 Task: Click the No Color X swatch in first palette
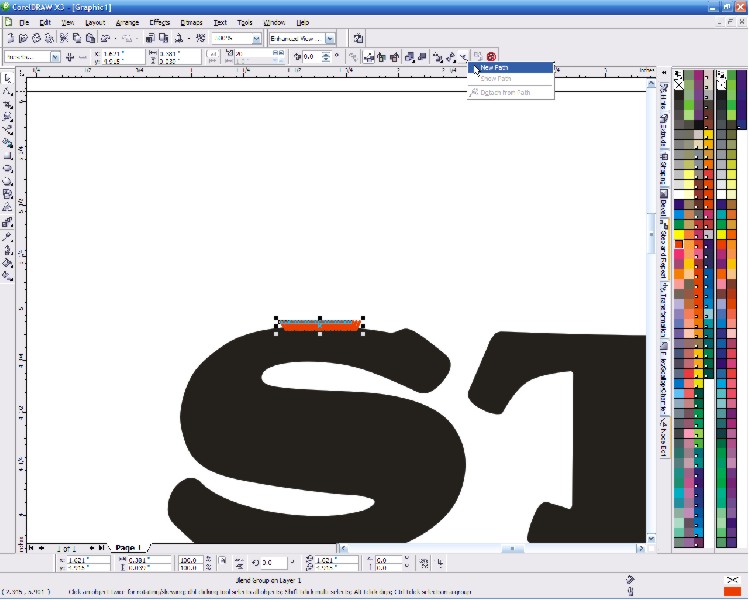(x=679, y=85)
